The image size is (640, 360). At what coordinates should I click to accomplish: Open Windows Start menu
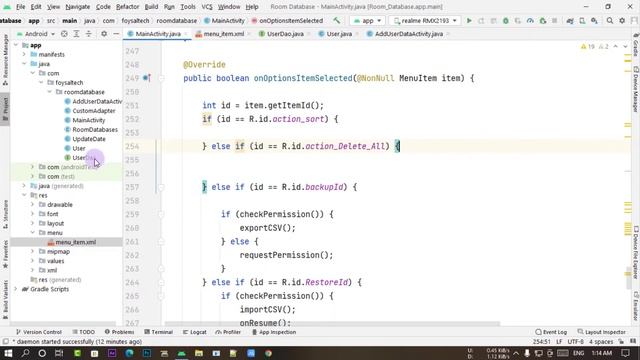point(8,353)
